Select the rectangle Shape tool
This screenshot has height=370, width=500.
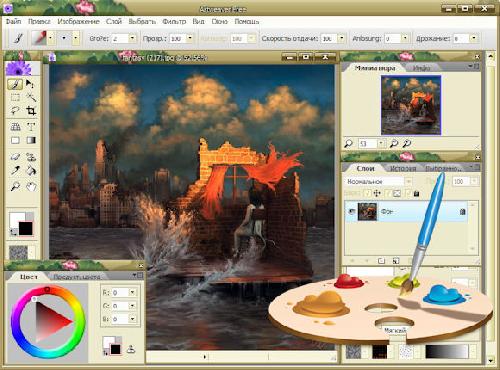[x=15, y=140]
